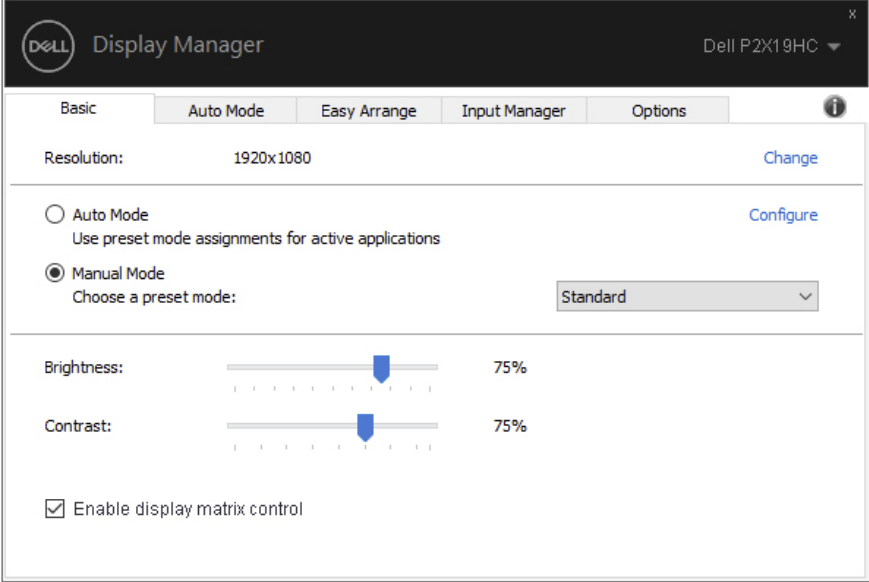Select the Auto Mode radio button
This screenshot has height=582, width=869.
point(55,215)
